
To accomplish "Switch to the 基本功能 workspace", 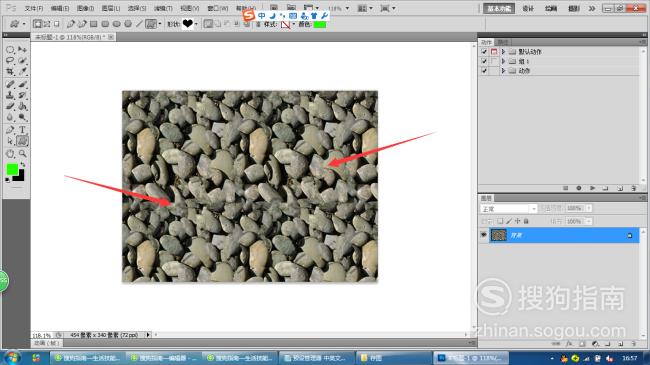I will pyautogui.click(x=499, y=8).
